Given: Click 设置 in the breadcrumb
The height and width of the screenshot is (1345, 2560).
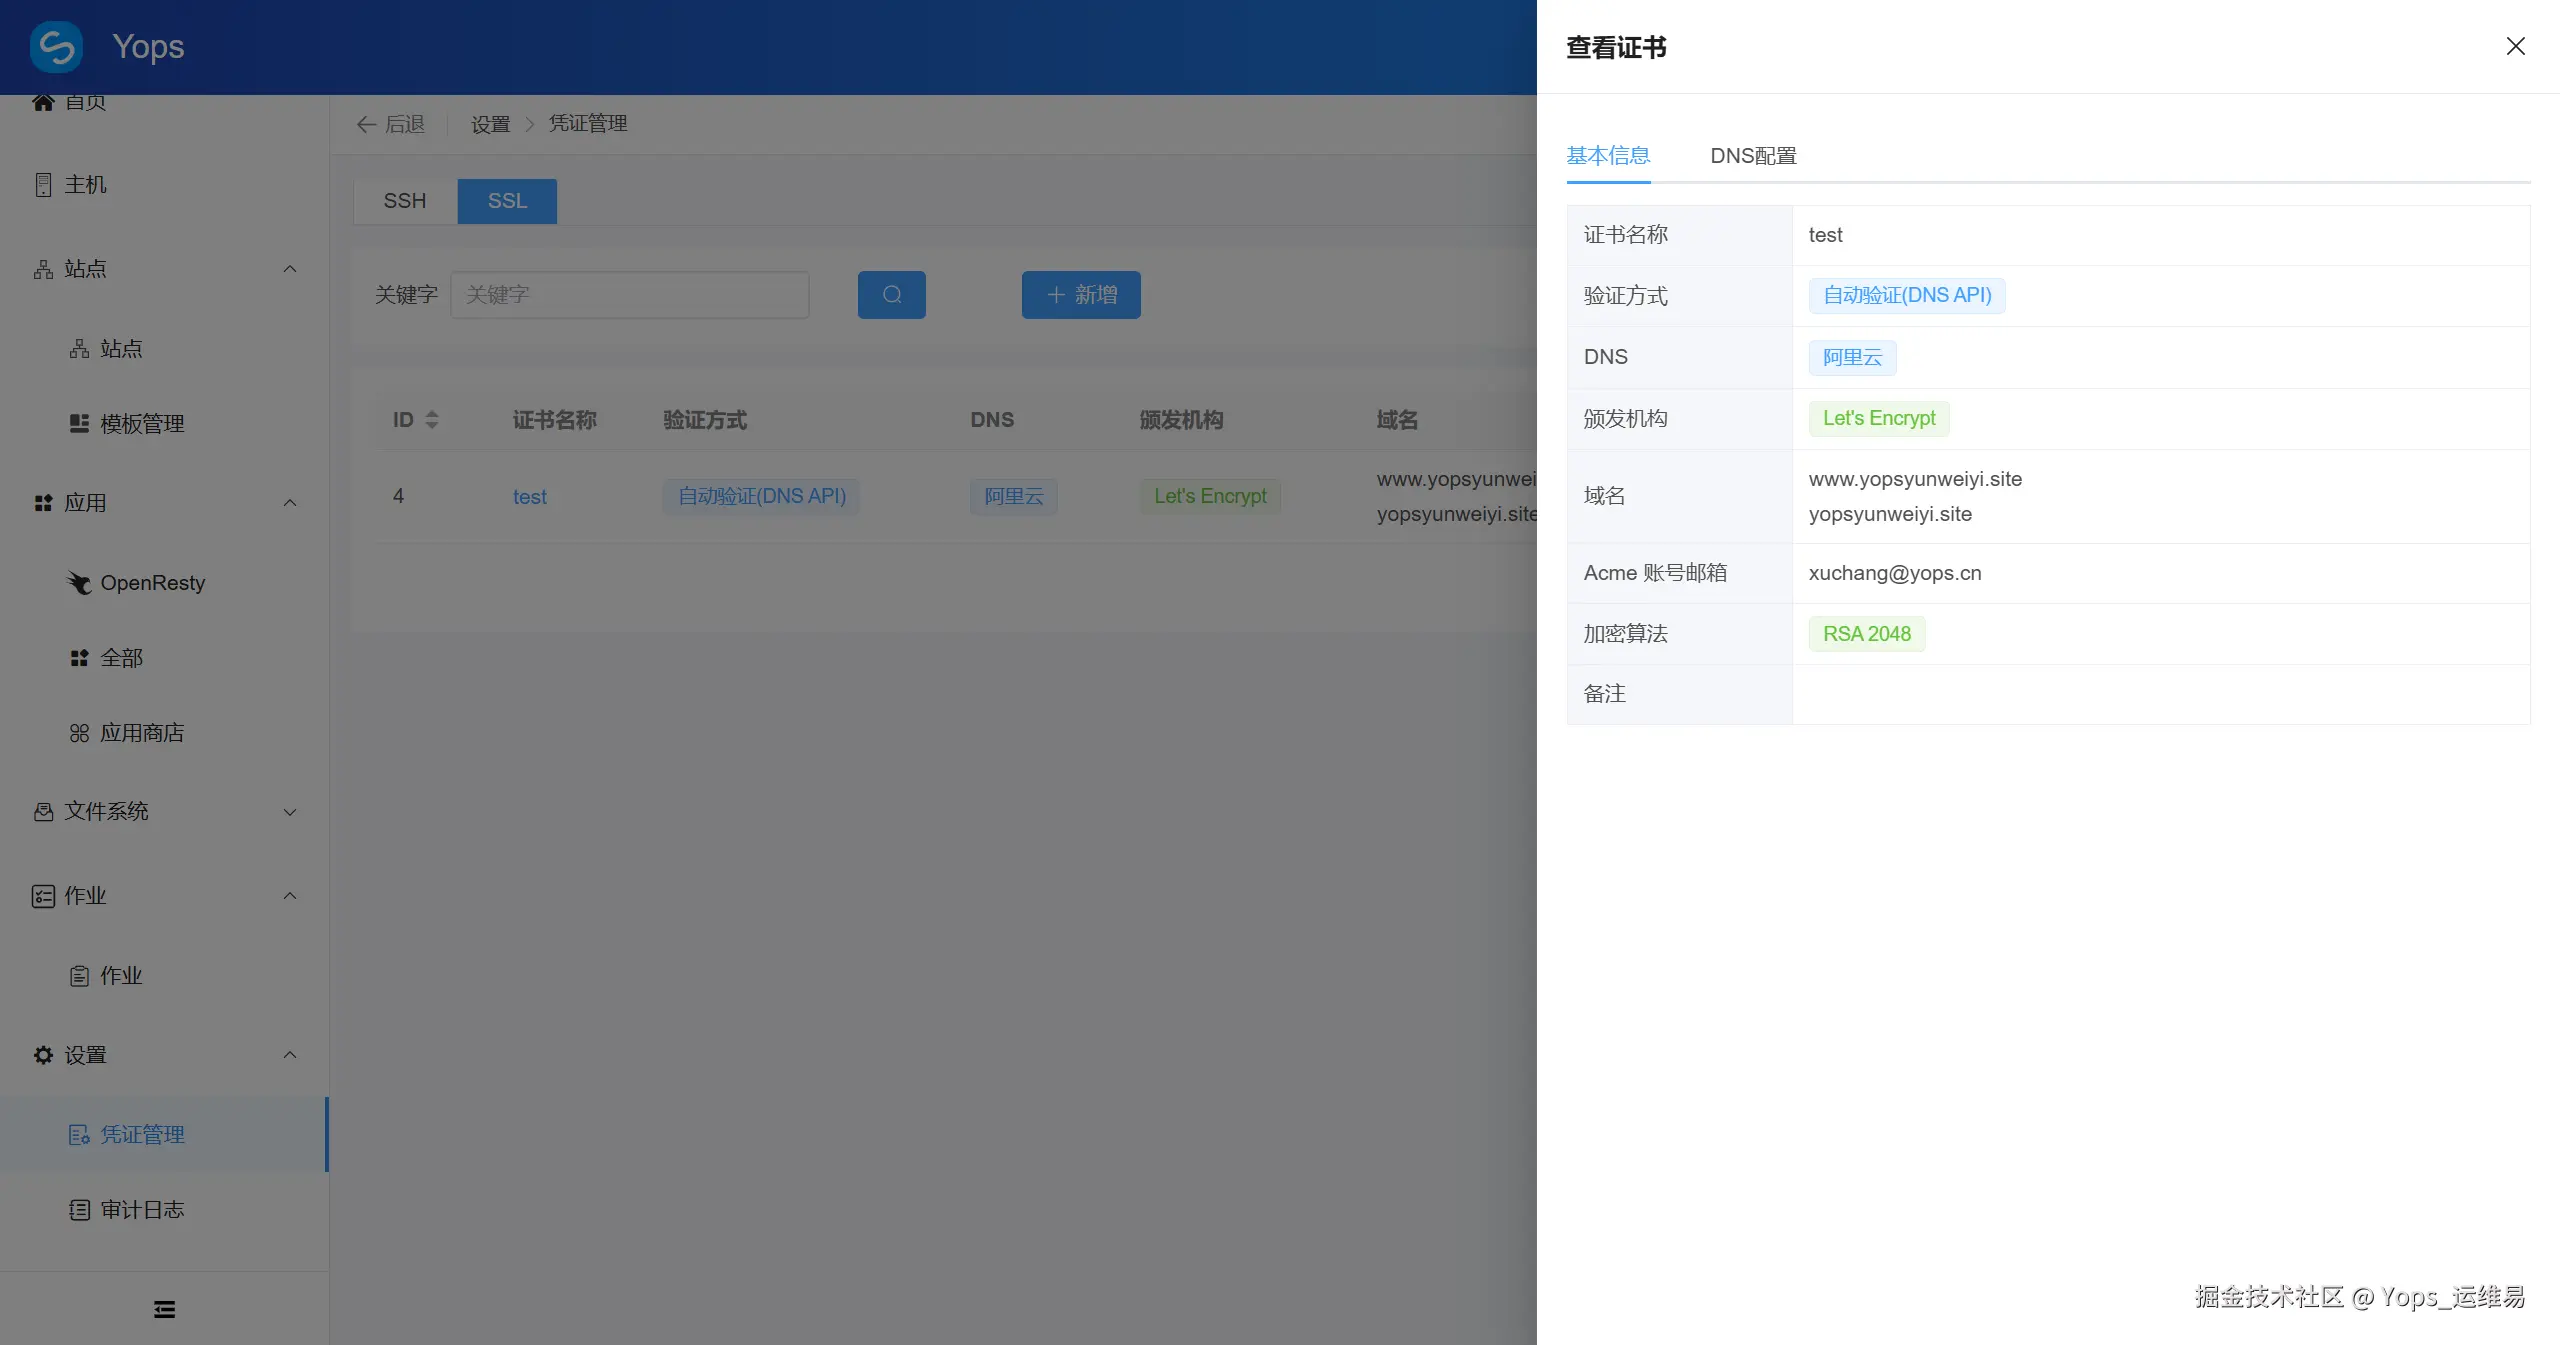Looking at the screenshot, I should click(x=489, y=123).
